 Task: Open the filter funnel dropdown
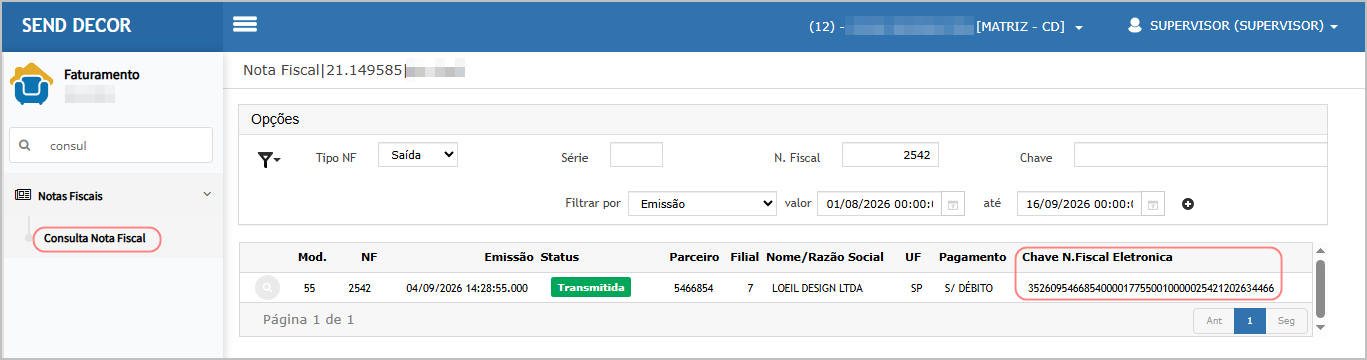click(269, 159)
